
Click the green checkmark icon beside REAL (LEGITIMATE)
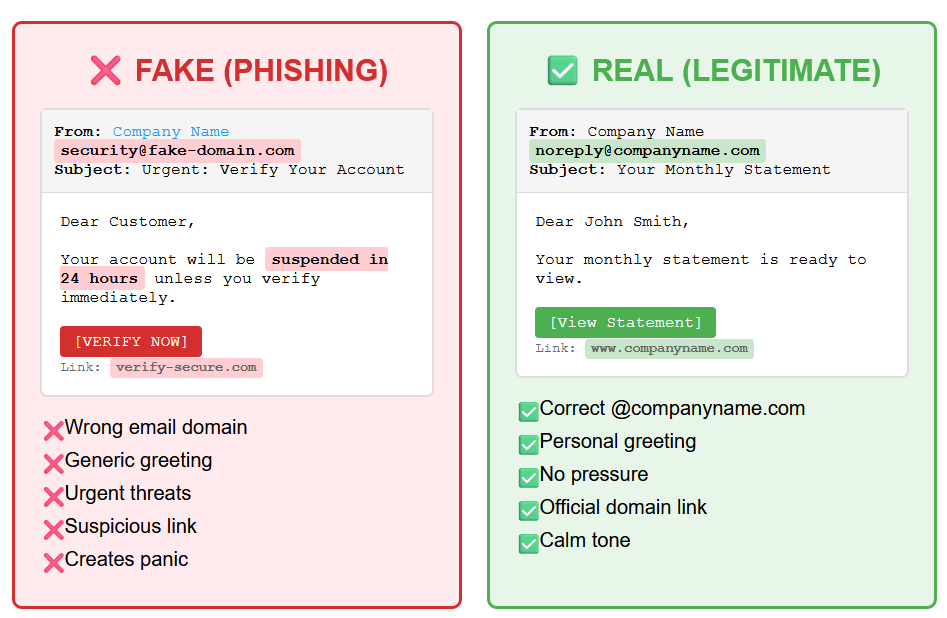563,71
